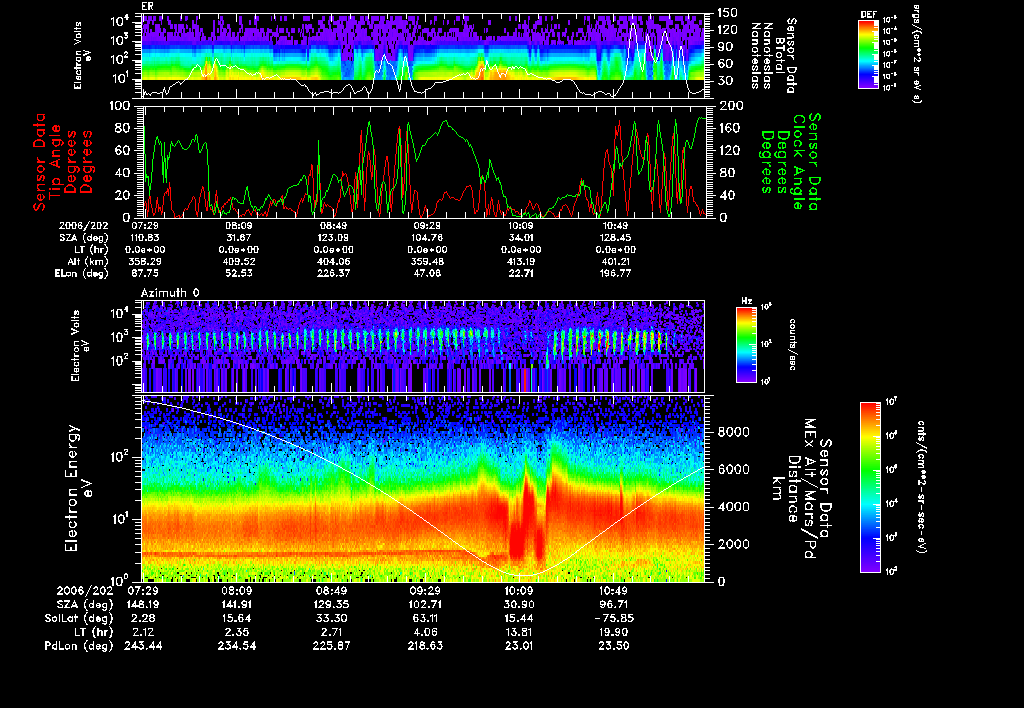Click the SZA value 128.45
This screenshot has width=1024, height=708.
coord(615,238)
